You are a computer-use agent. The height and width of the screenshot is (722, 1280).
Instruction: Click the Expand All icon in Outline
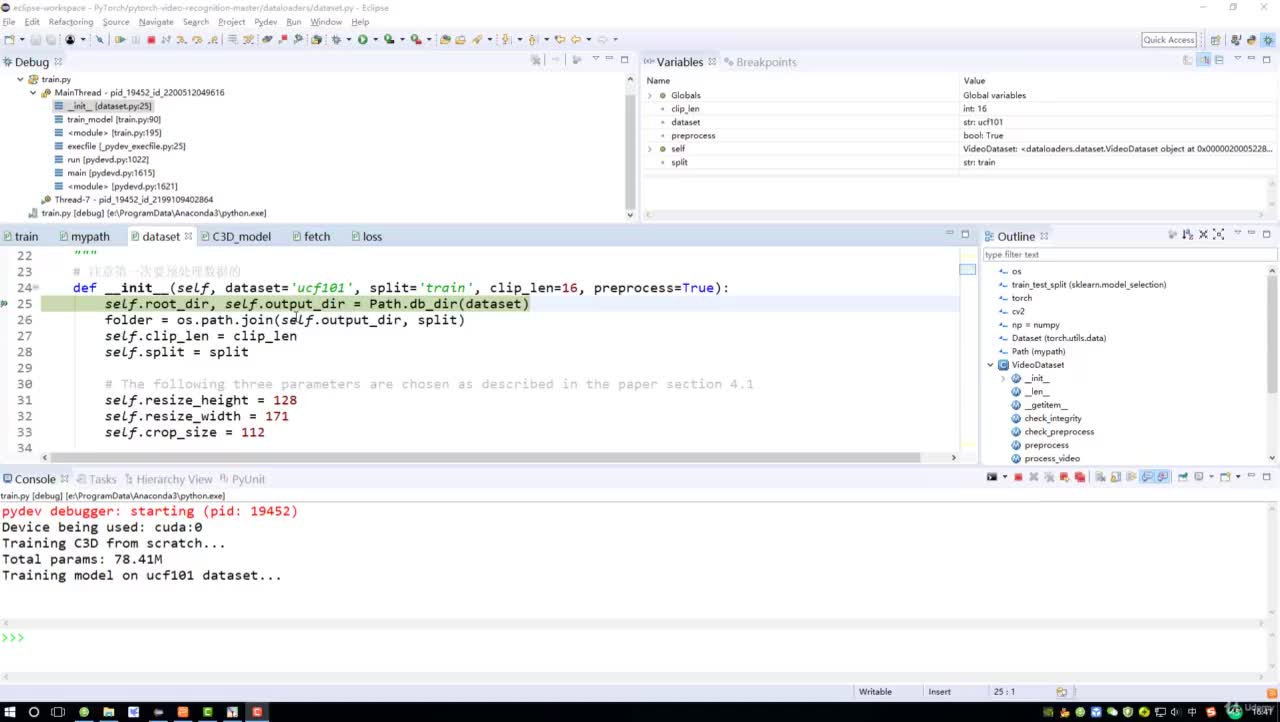1218,235
